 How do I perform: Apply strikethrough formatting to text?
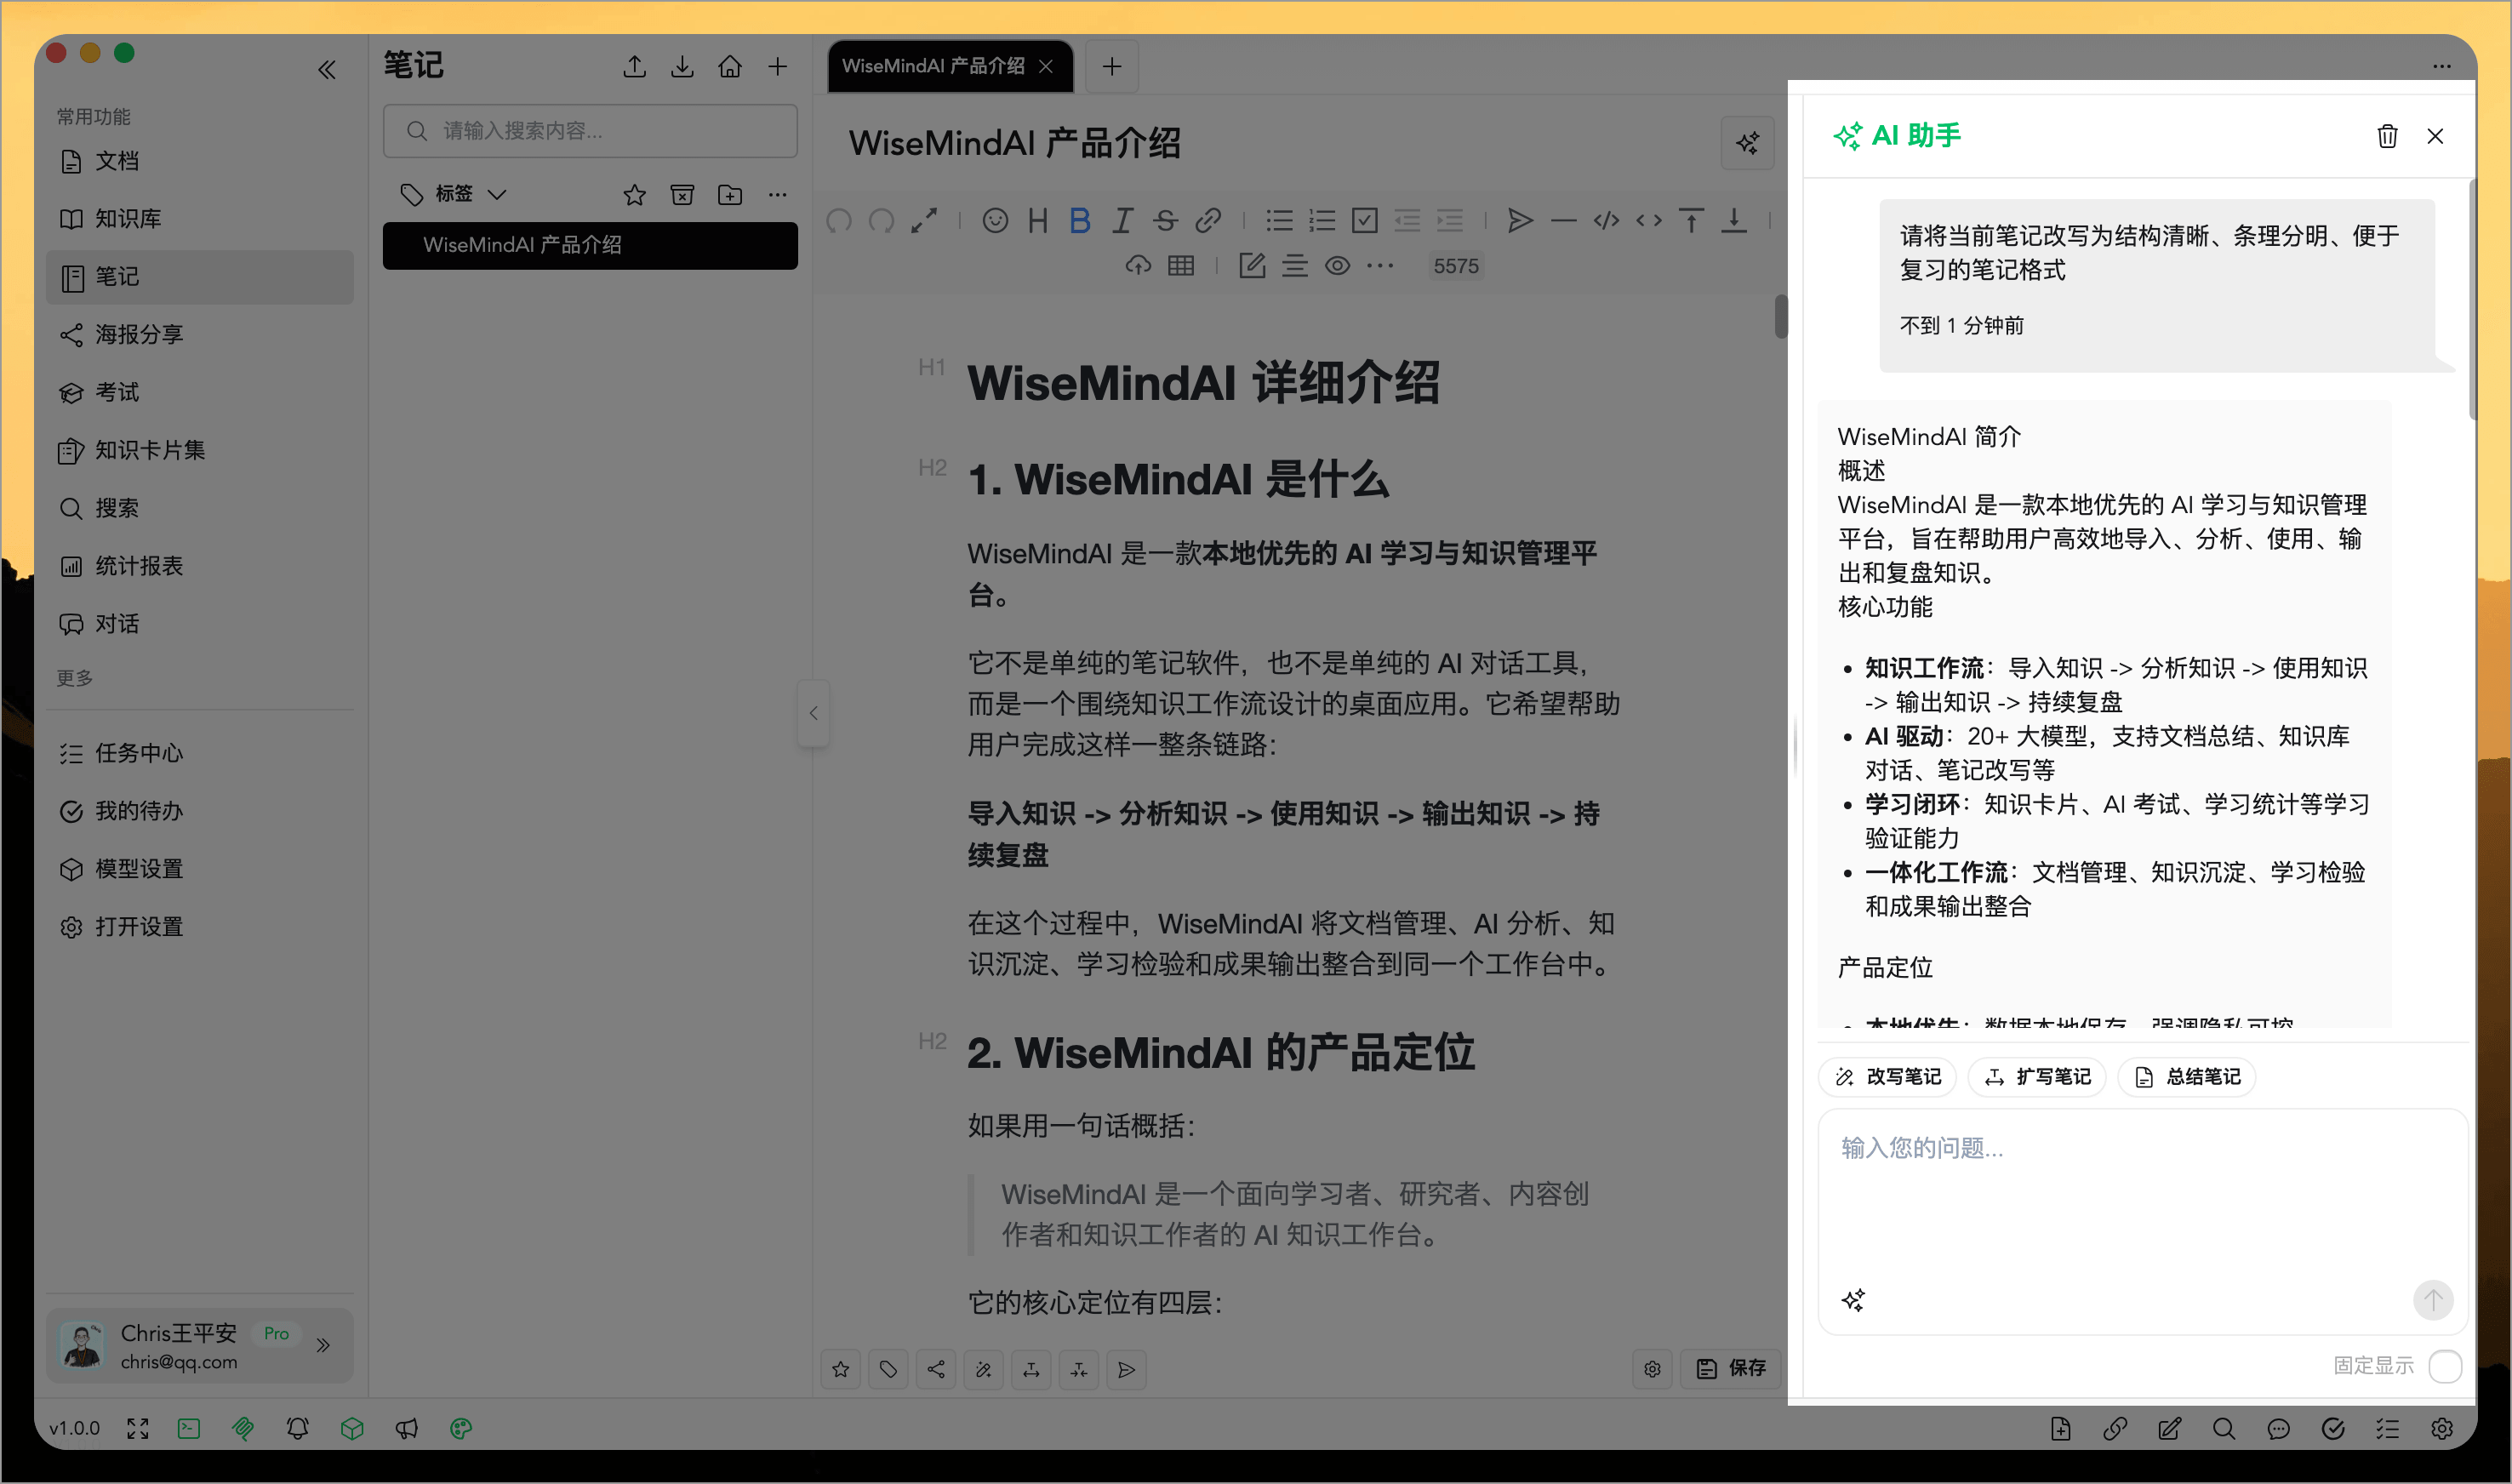pos(1165,221)
